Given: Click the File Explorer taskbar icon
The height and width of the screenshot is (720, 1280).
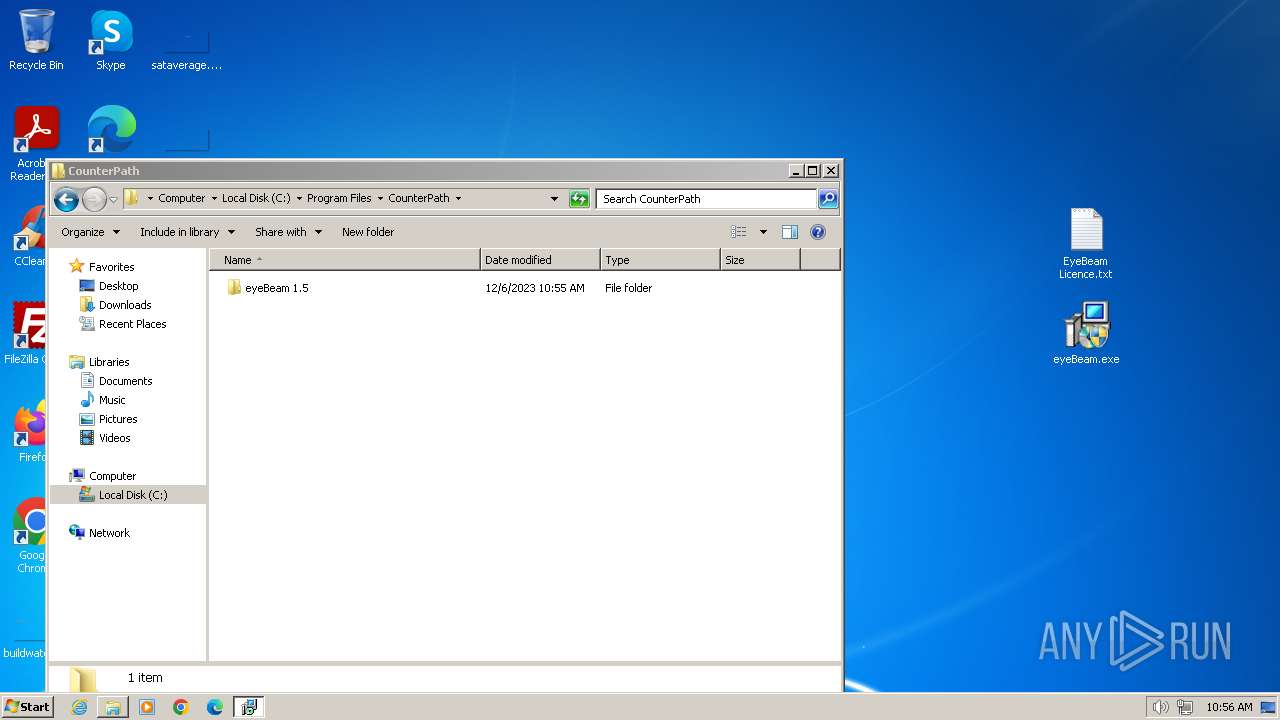Looking at the screenshot, I should [x=113, y=707].
